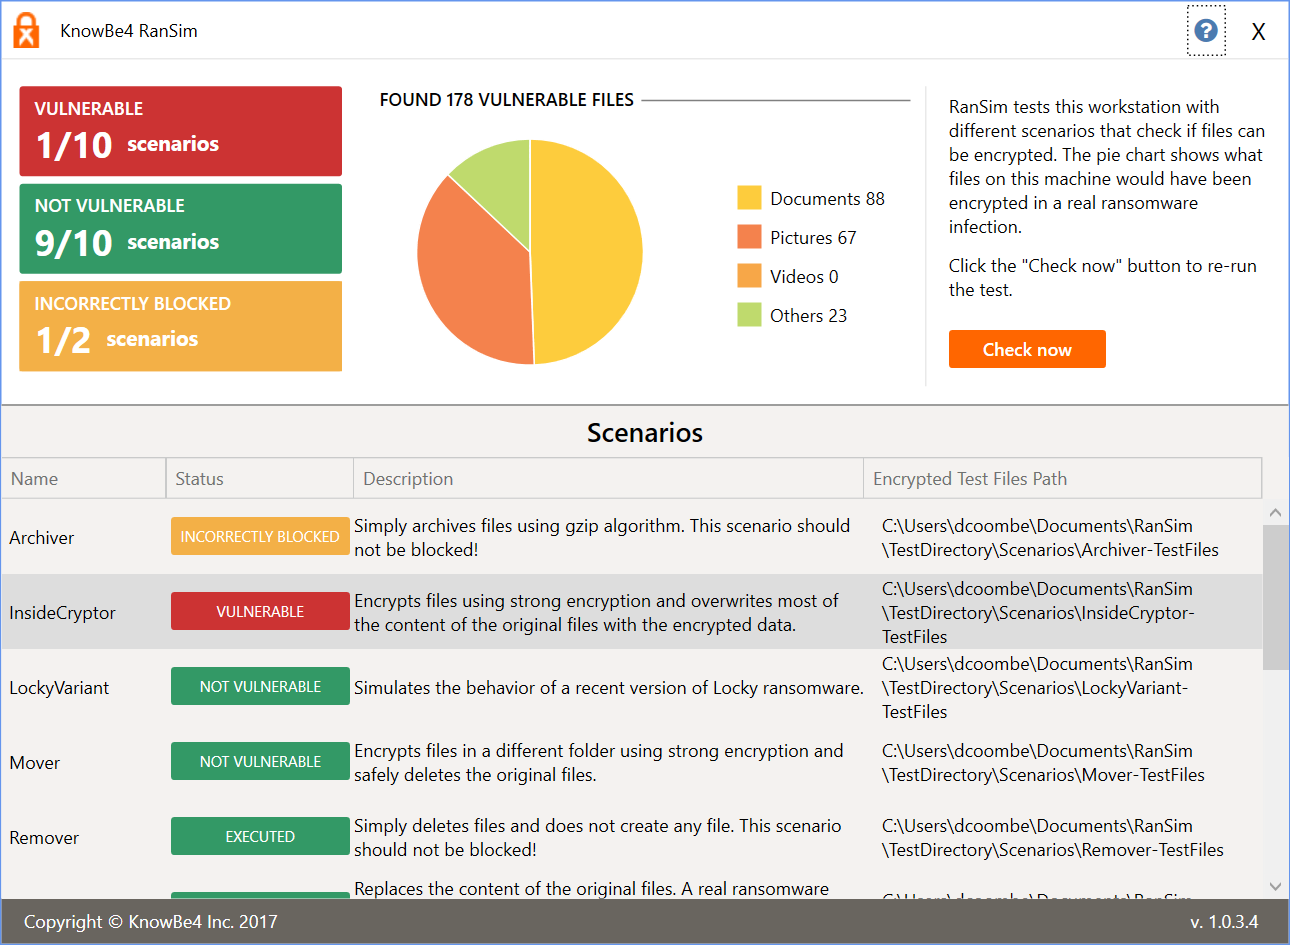Click the Mover different folder description
Viewport: 1290px width, 945px height.
click(x=599, y=763)
